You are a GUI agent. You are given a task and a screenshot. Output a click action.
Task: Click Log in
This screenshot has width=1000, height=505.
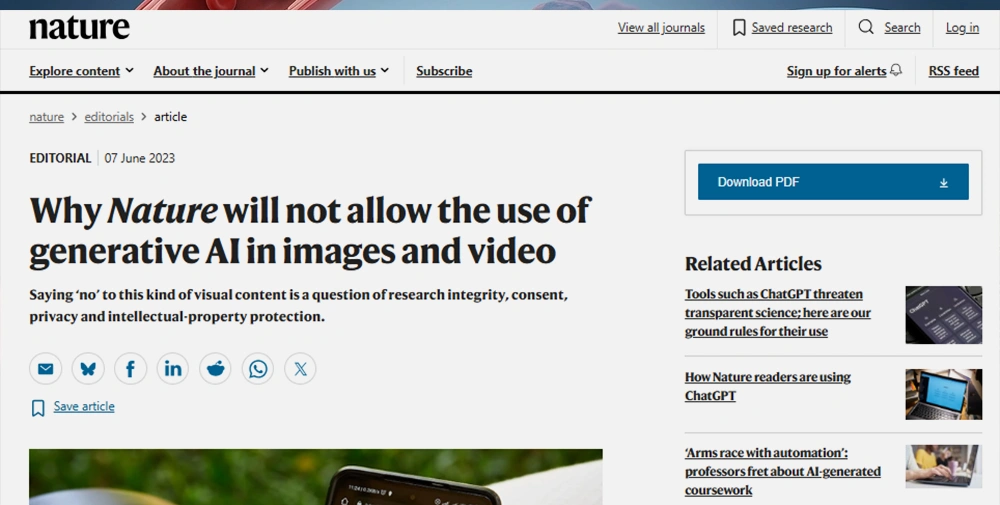click(x=962, y=27)
